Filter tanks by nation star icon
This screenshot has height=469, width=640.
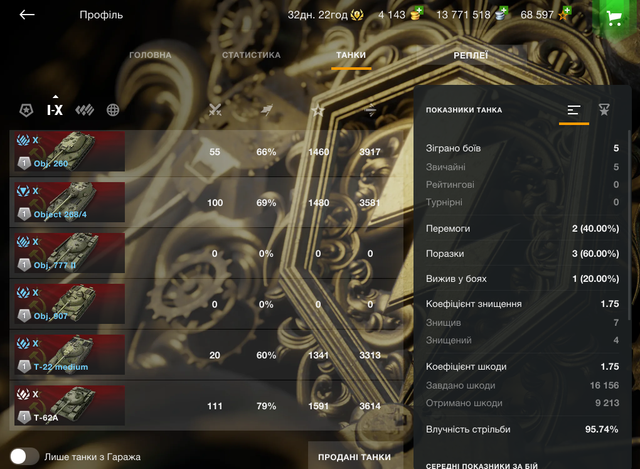point(26,110)
